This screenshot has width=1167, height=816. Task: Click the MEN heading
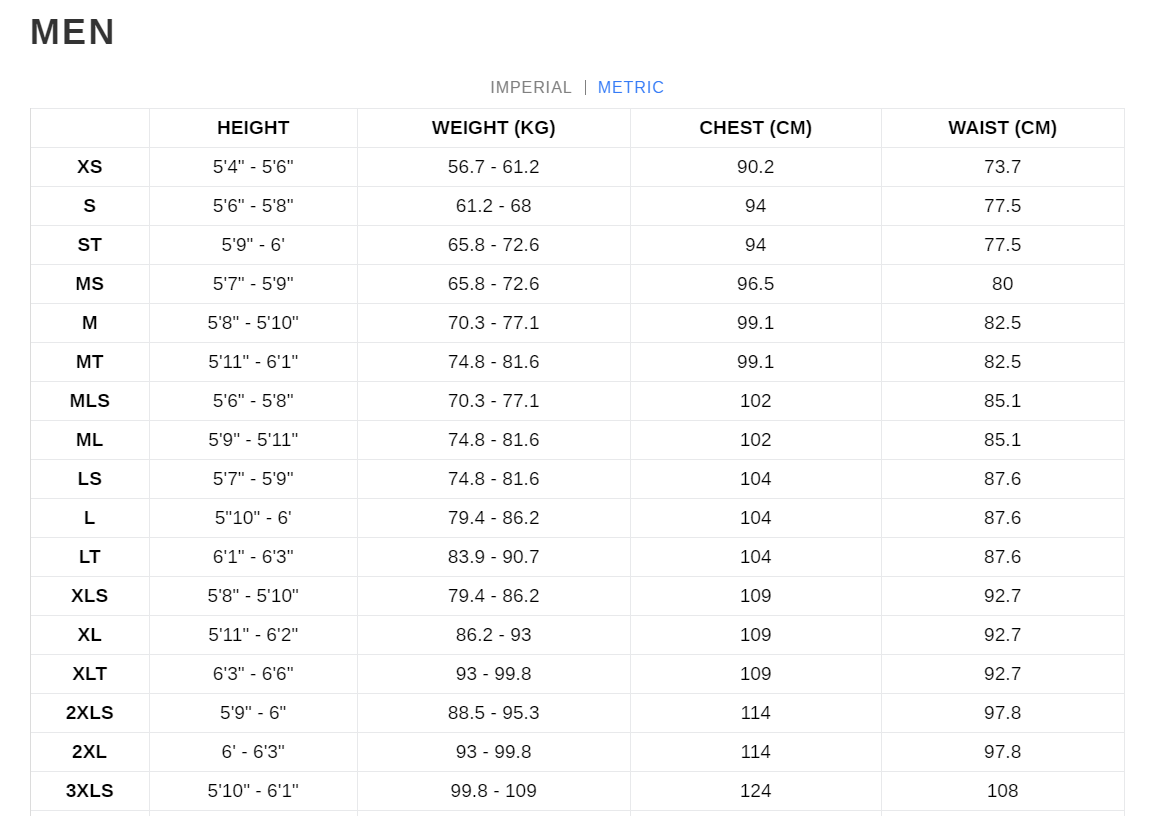[73, 32]
